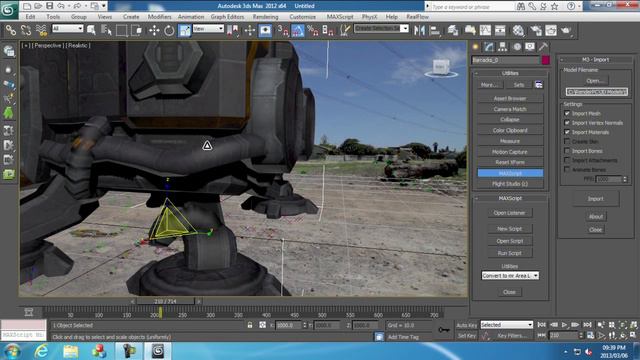
Task: Open the selection filter All dropdown
Action: tap(67, 28)
